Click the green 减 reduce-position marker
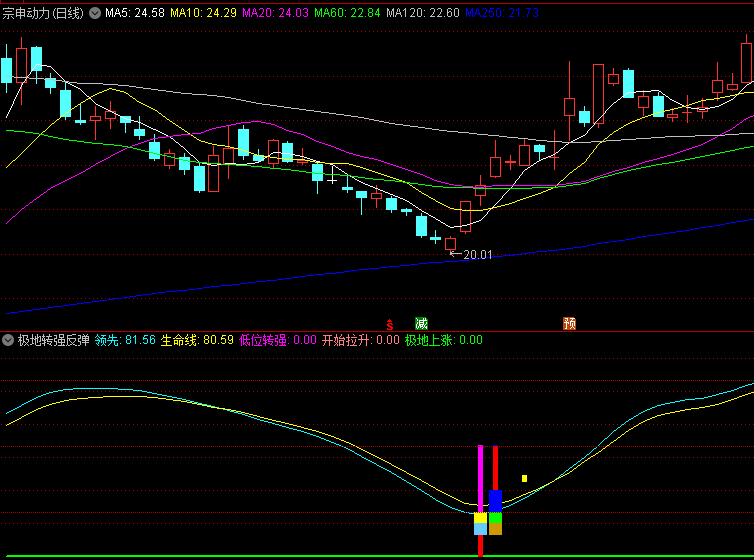 pos(421,323)
